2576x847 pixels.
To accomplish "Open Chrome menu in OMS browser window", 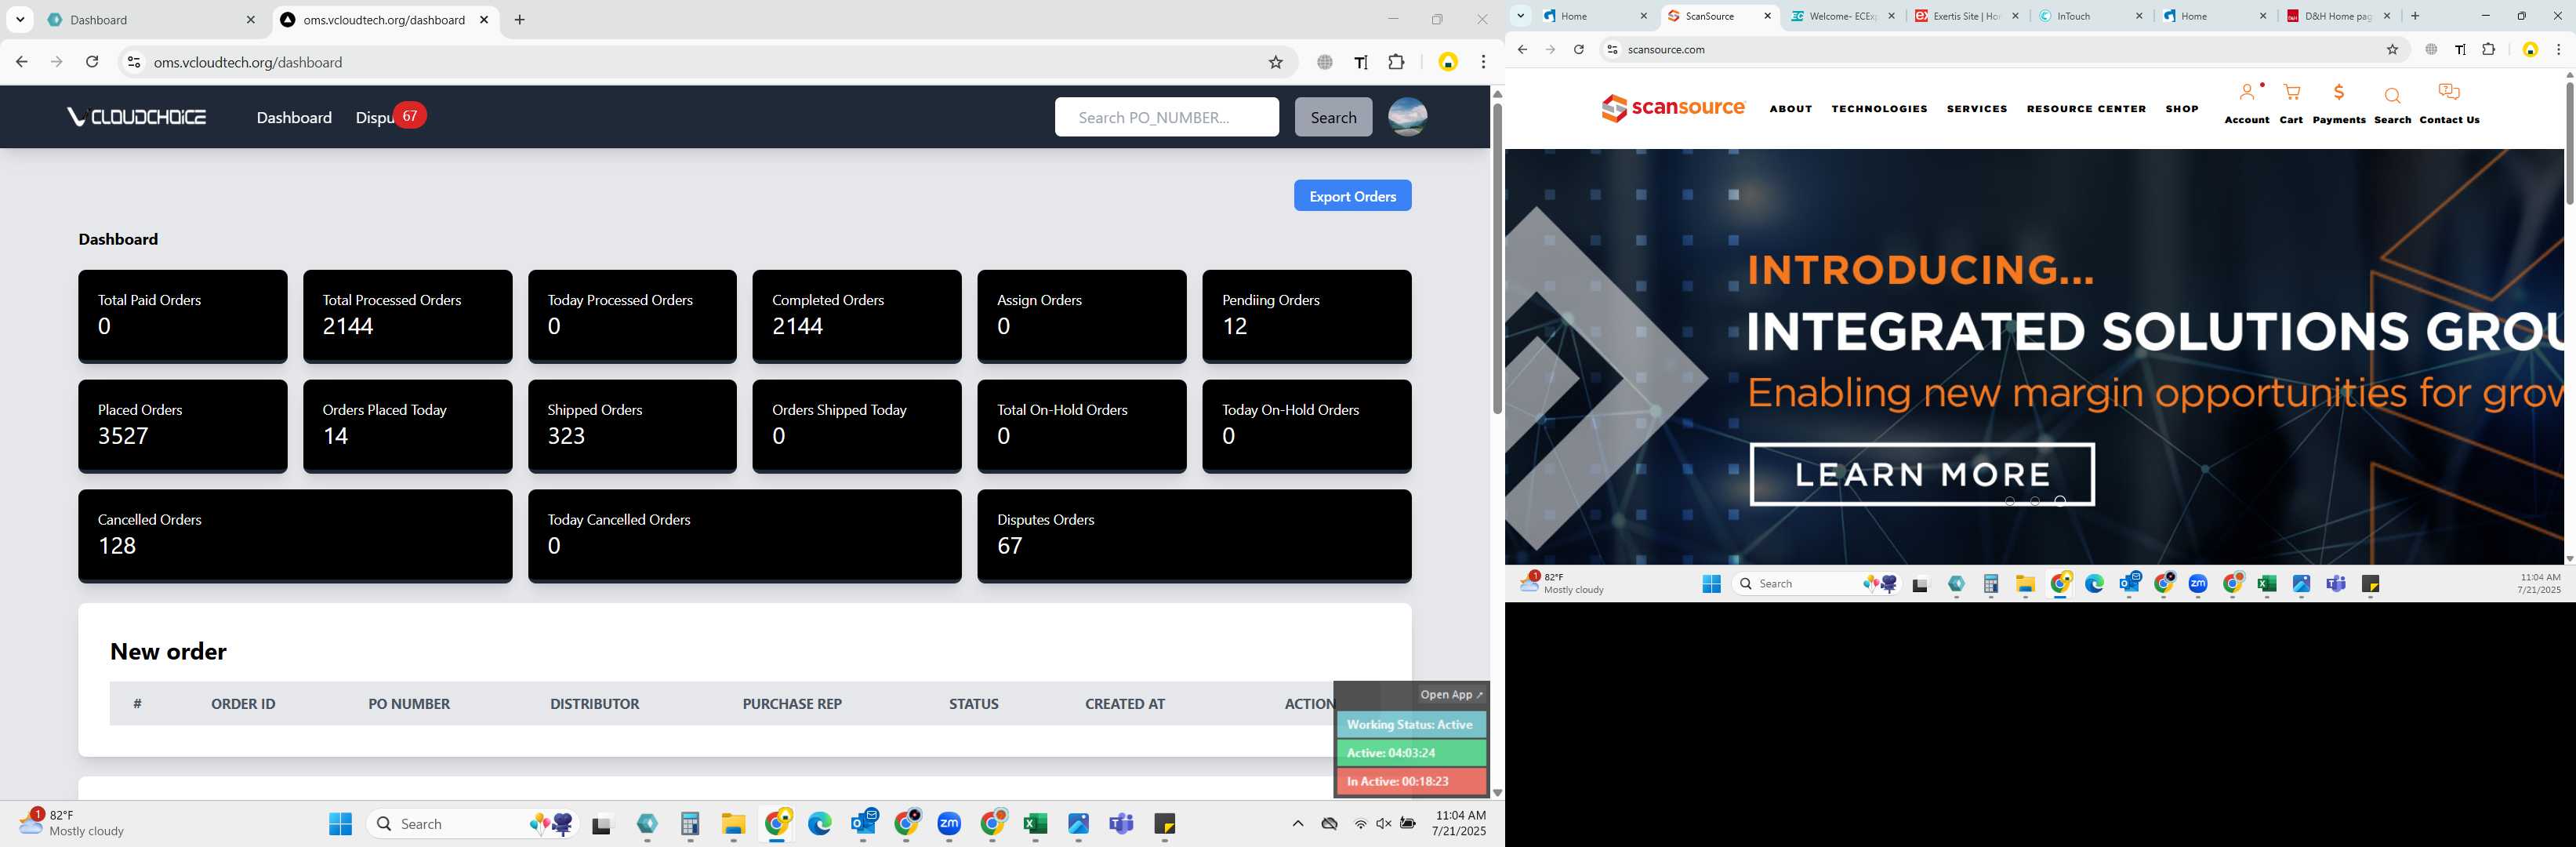I will point(1483,62).
